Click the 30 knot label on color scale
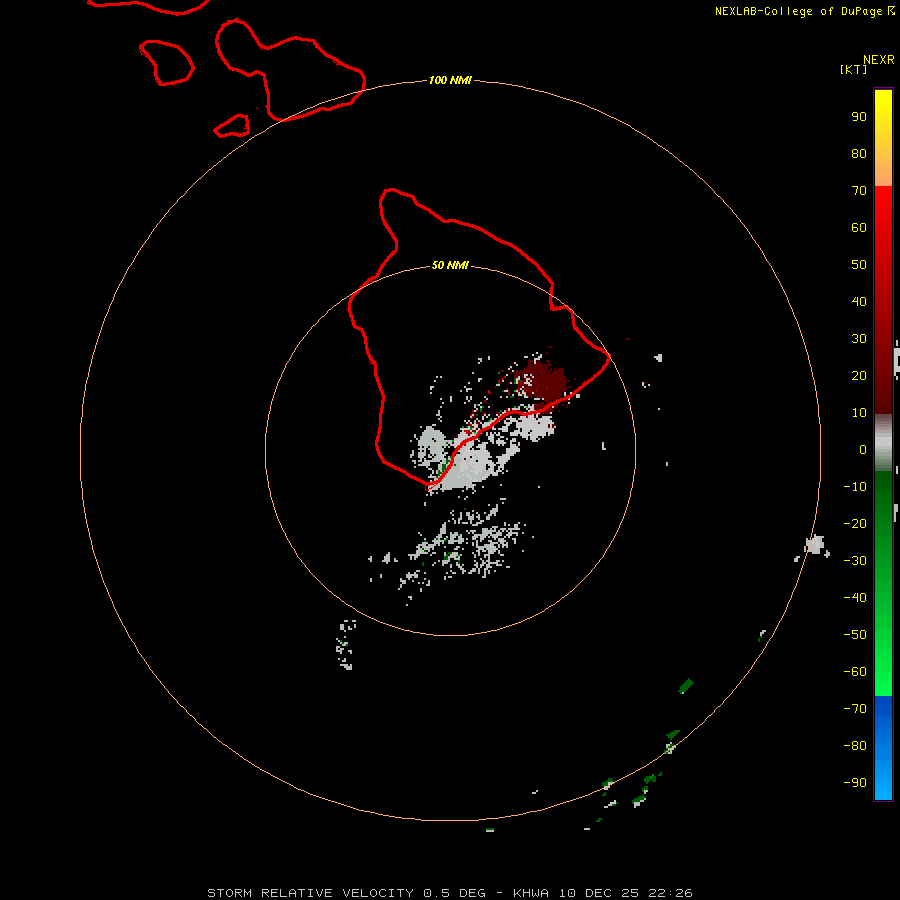This screenshot has width=900, height=900. tap(859, 339)
